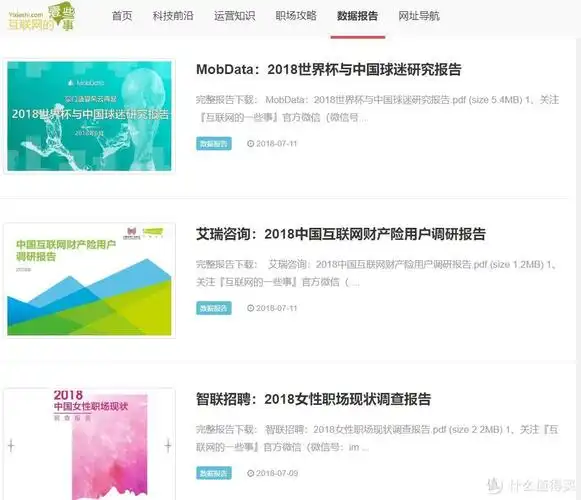581x500 pixels.
Task: Open the MobData 2018世界杯 report thumbnail
Action: pyautogui.click(x=89, y=116)
